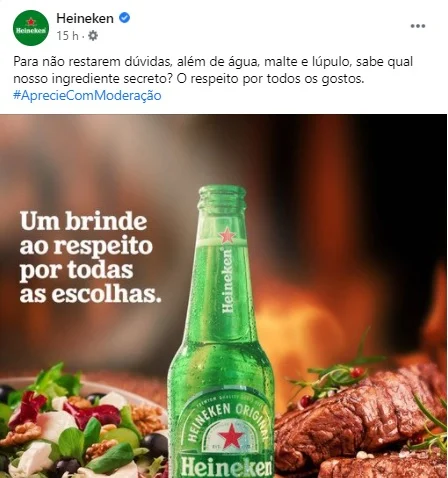Click the green bottle's mouth at top

[x=222, y=195]
